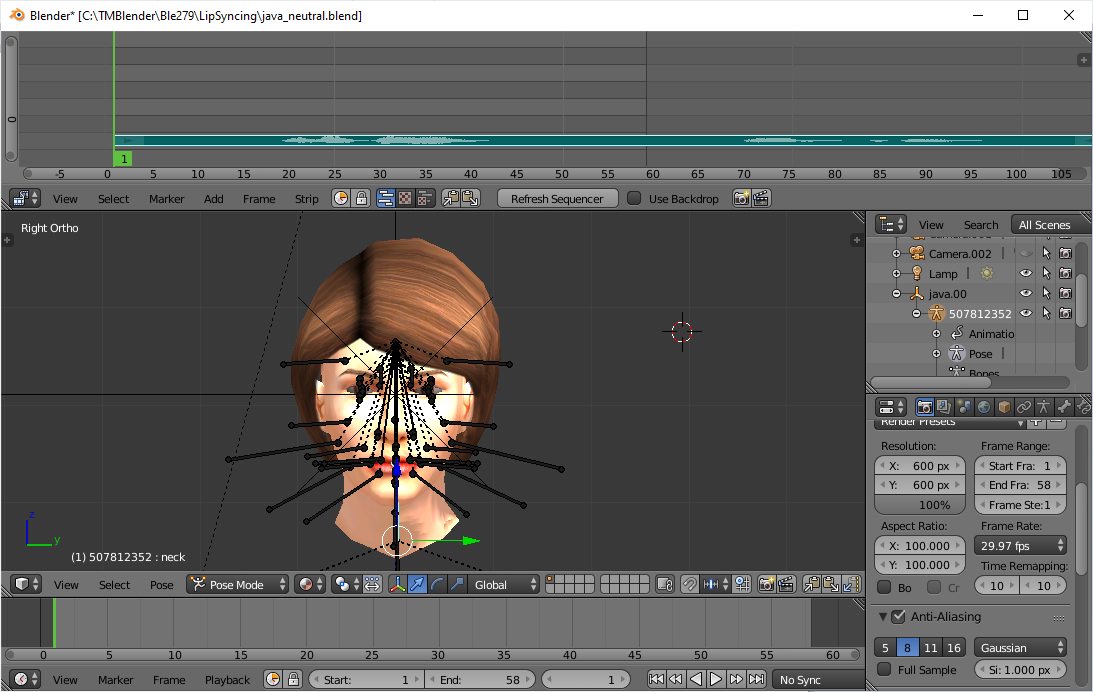Open the Gaussian filter dropdown

coord(1021,647)
